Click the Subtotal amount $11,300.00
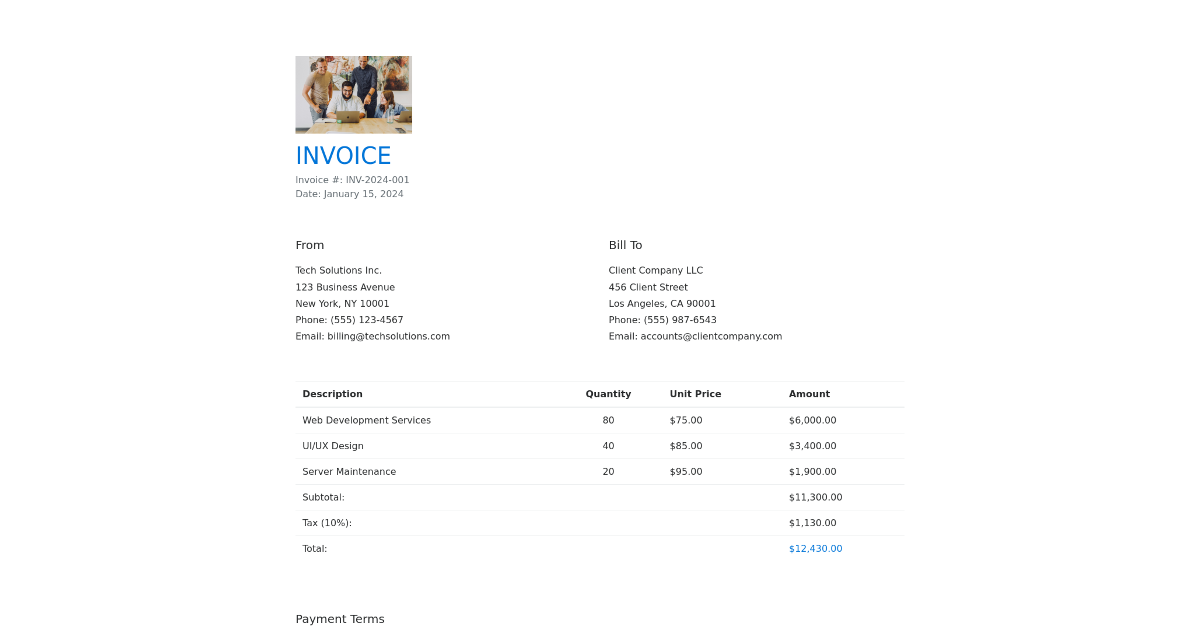 815,497
